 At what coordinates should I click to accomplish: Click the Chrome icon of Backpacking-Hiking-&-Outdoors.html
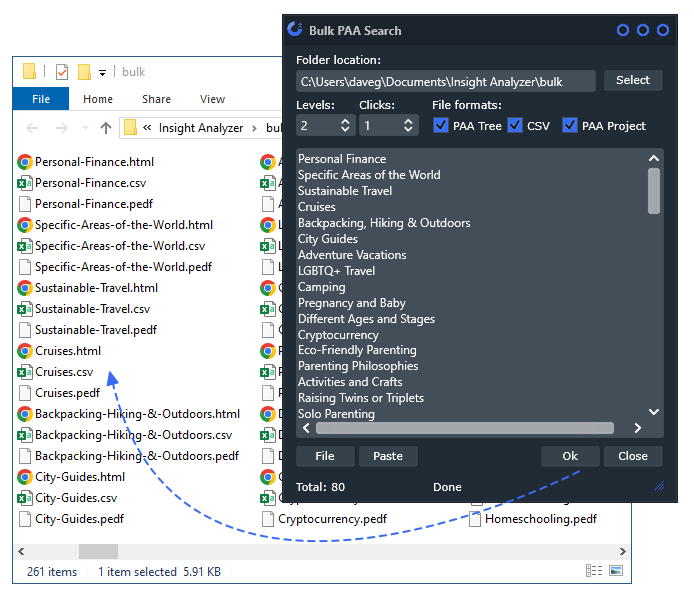25,414
